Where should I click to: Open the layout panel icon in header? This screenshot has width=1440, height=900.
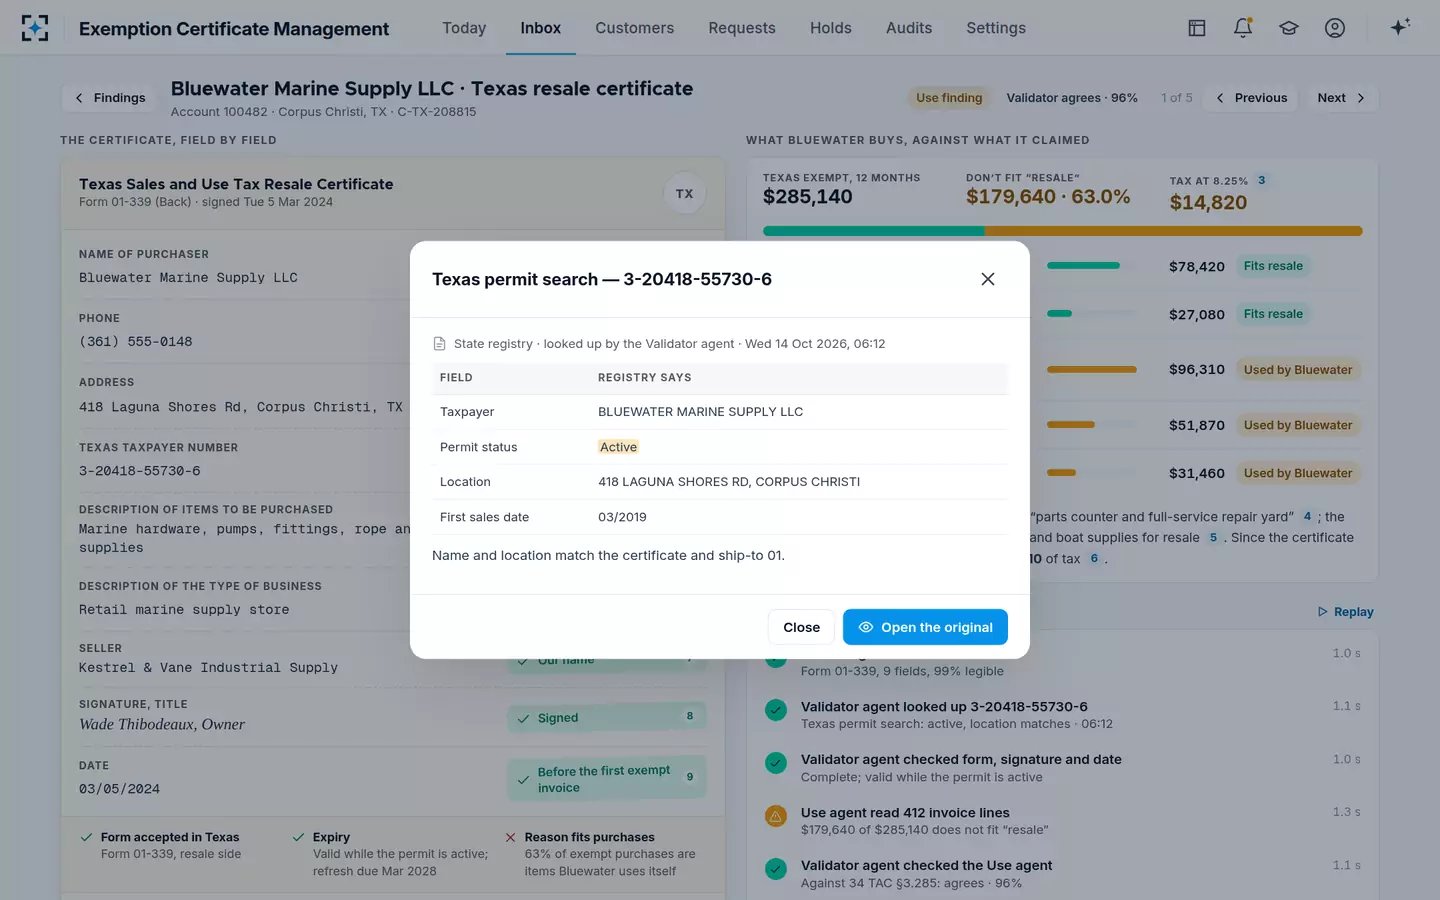[x=1197, y=28]
